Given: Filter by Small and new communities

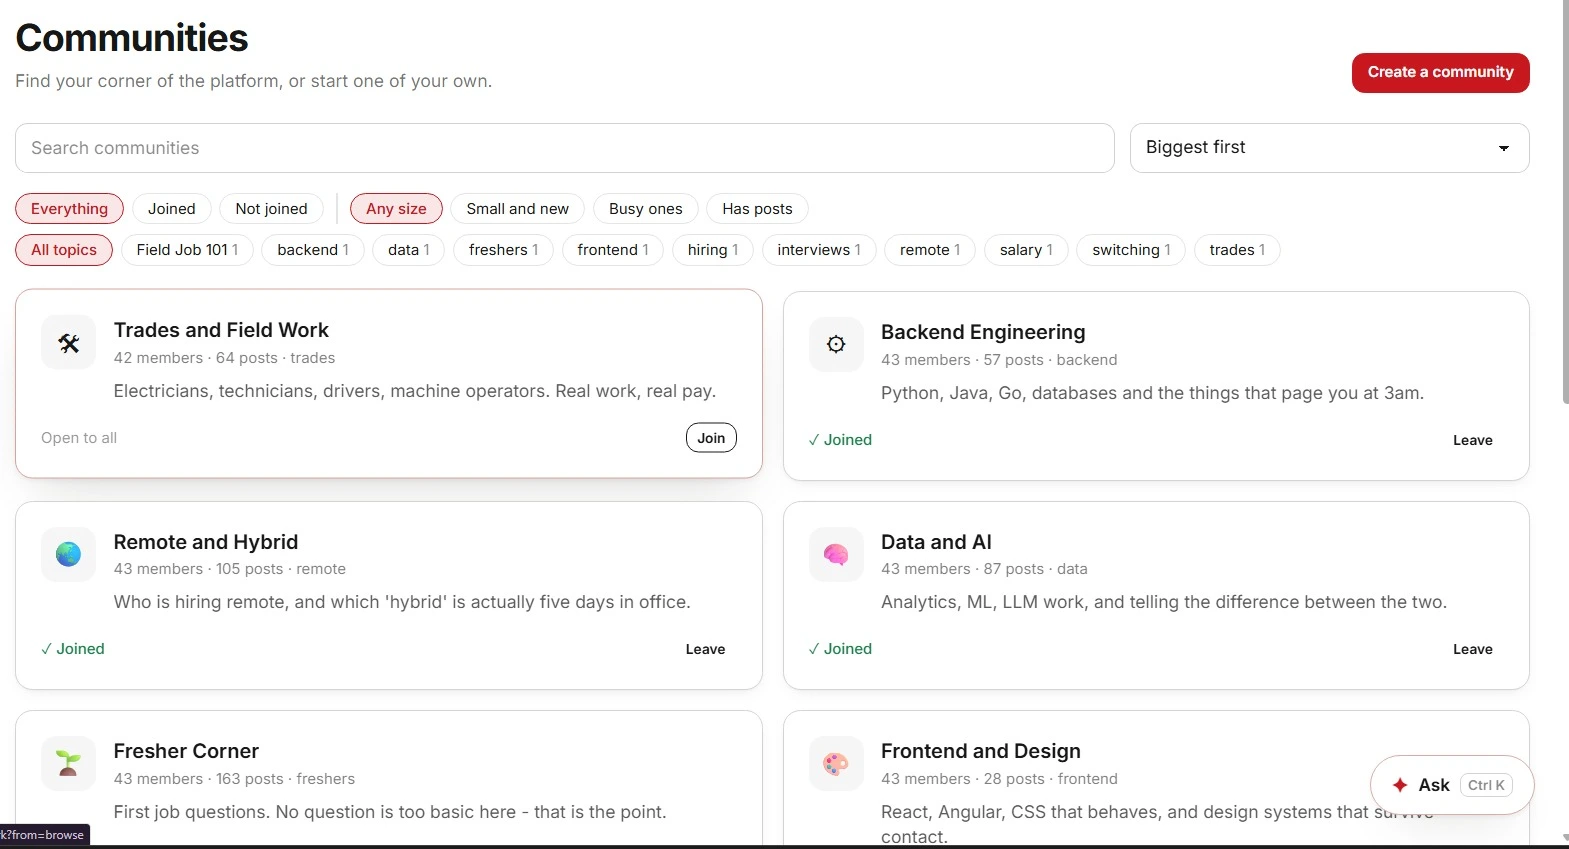Looking at the screenshot, I should tap(517, 209).
